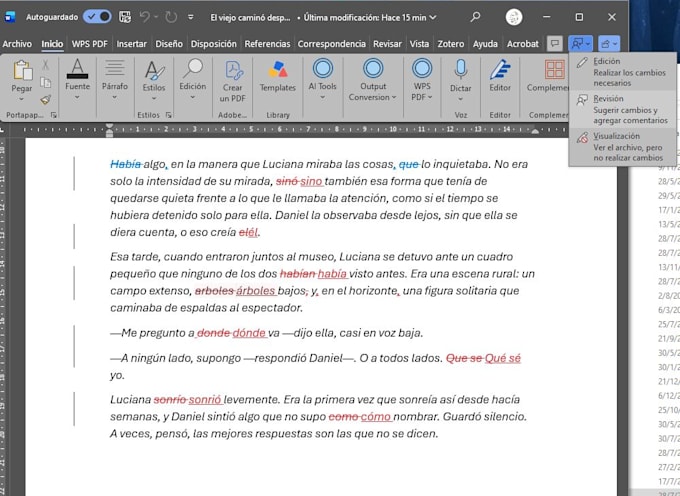The image size is (680, 496).
Task: Click the Format Painter brush icon
Action: [46, 100]
